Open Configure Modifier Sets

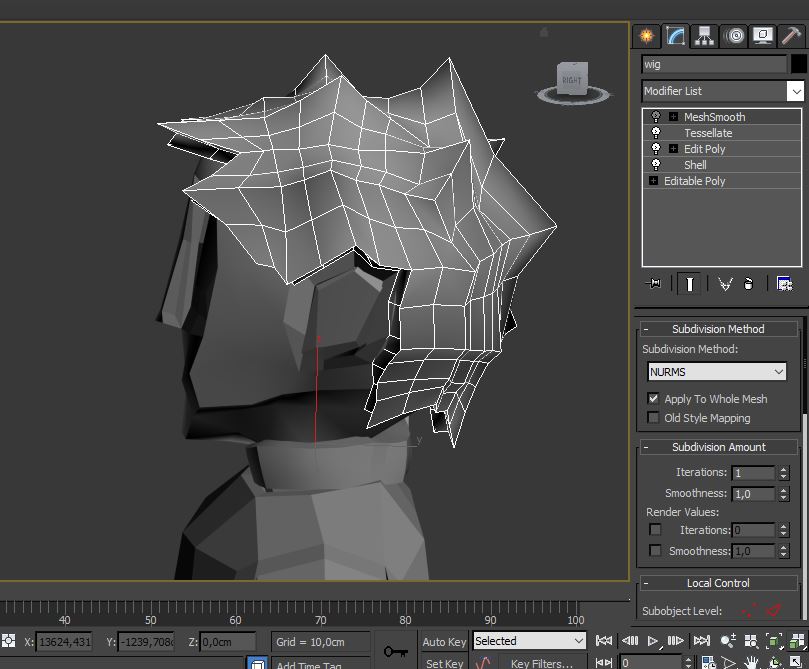784,284
